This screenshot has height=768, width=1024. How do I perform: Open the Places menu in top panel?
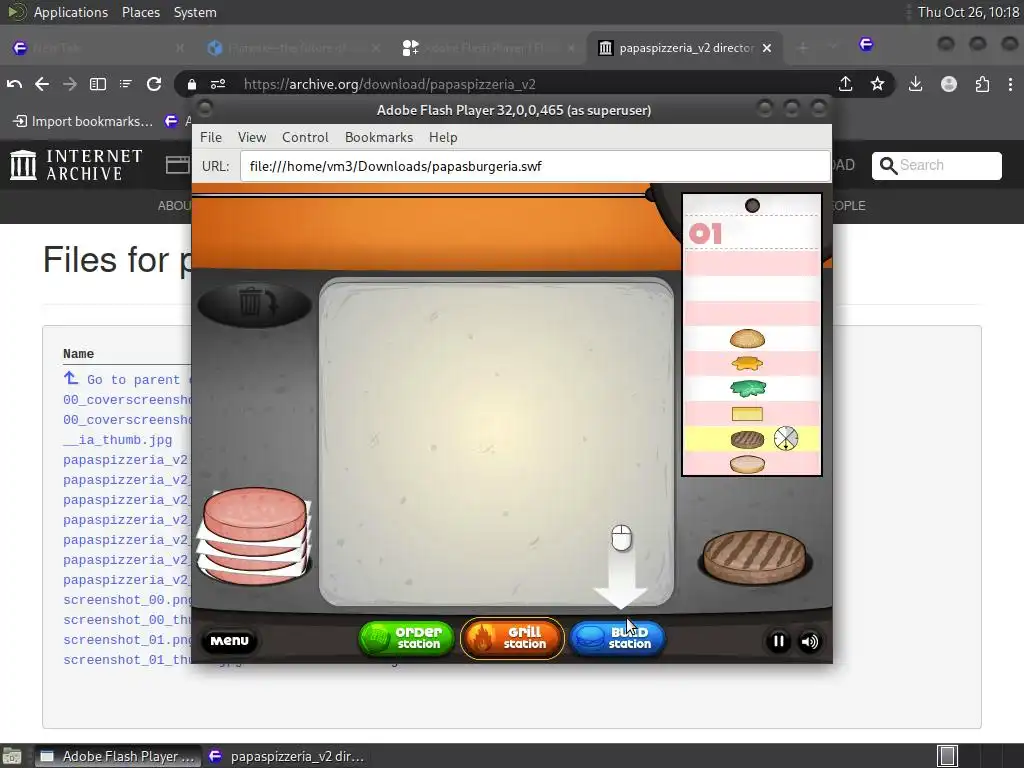click(x=140, y=12)
